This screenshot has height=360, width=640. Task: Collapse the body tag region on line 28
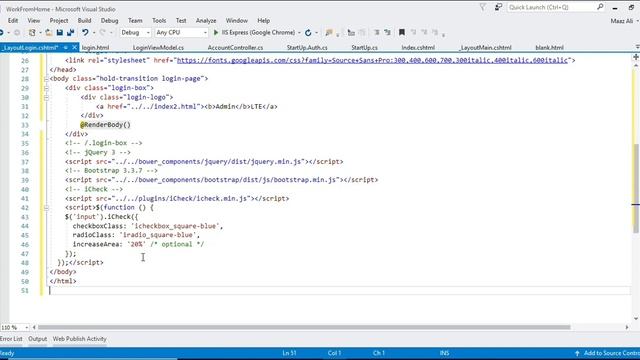[x=46, y=79]
